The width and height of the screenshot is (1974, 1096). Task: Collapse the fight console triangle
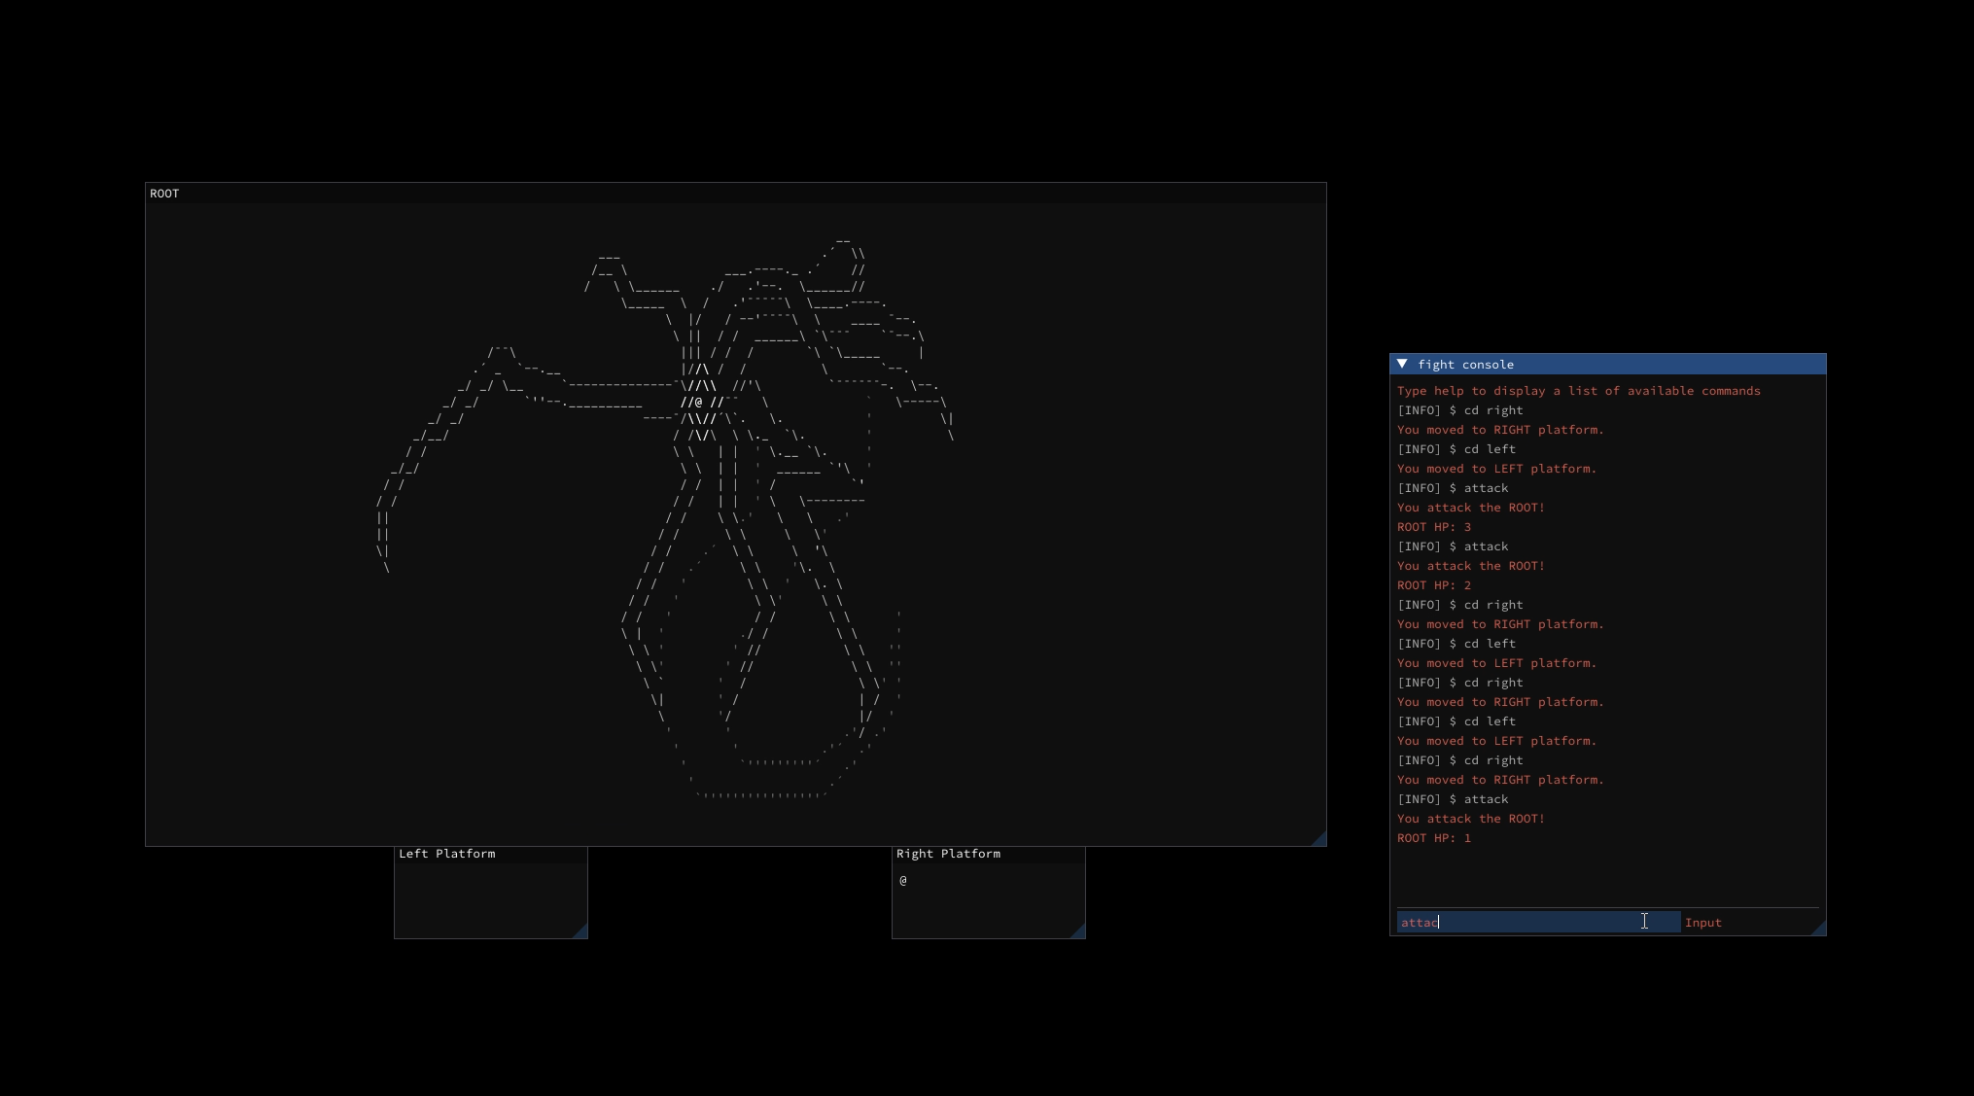point(1402,364)
